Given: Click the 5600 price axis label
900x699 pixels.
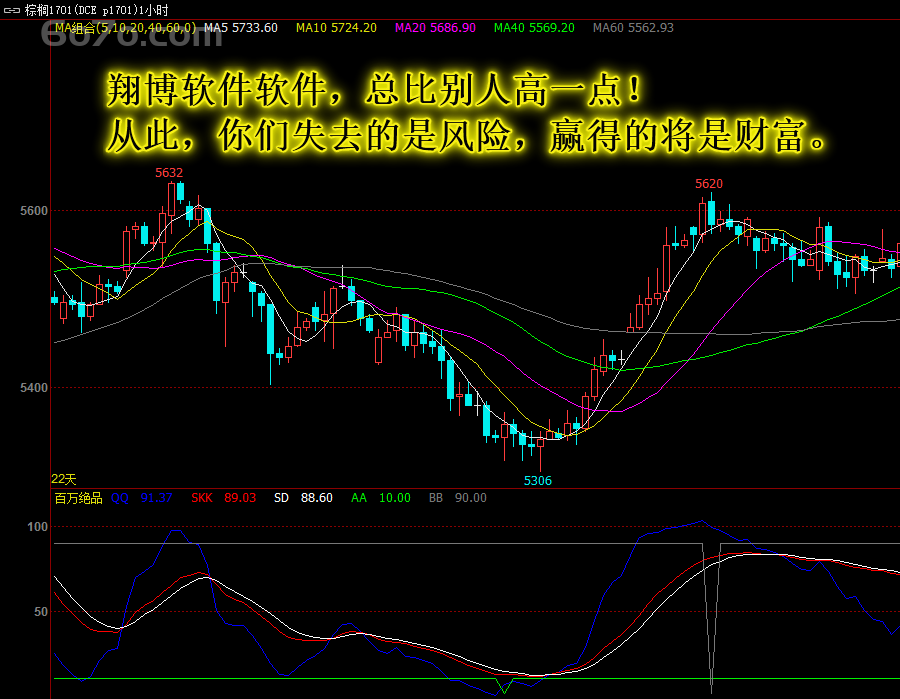Looking at the screenshot, I should click(x=34, y=211).
